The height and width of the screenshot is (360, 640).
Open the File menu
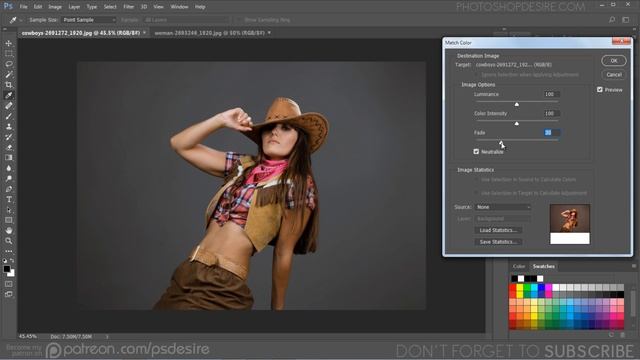tap(23, 7)
